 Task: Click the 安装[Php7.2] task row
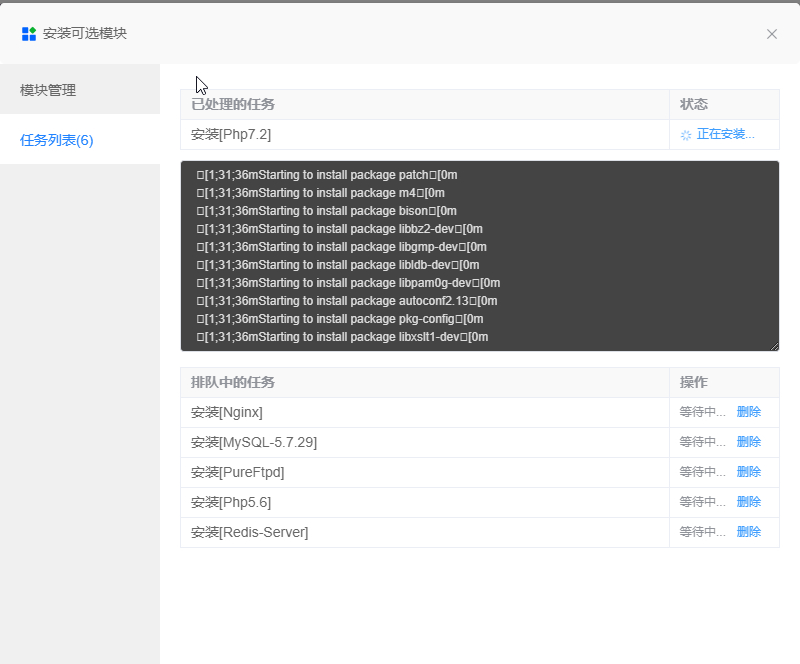pyautogui.click(x=480, y=135)
